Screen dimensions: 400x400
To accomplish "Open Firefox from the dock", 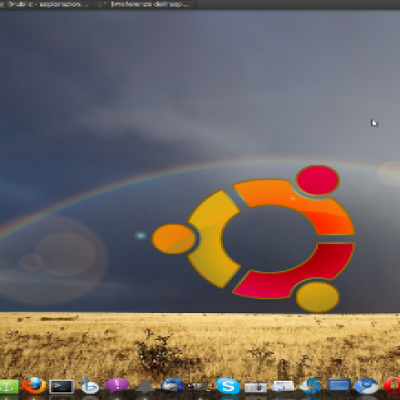I will tap(34, 386).
